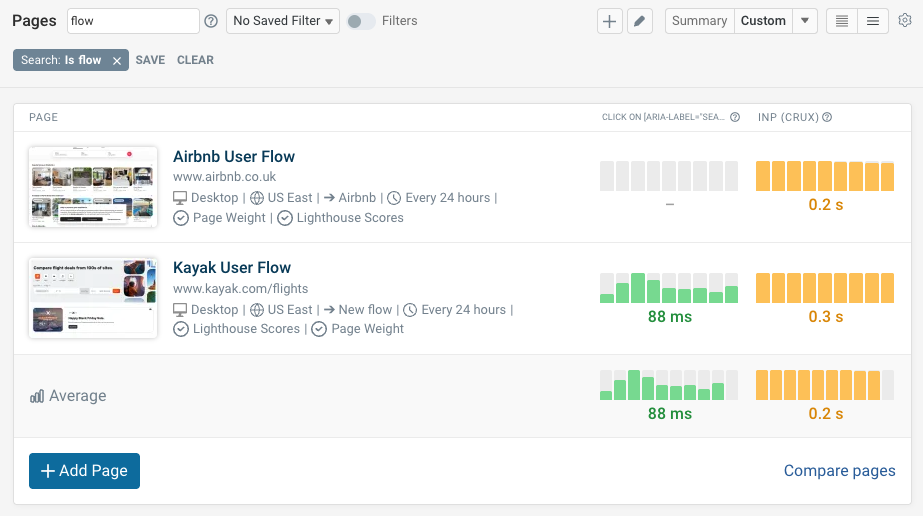The height and width of the screenshot is (516, 923).
Task: Click the Airbnb empty gray bar chart
Action: (669, 176)
